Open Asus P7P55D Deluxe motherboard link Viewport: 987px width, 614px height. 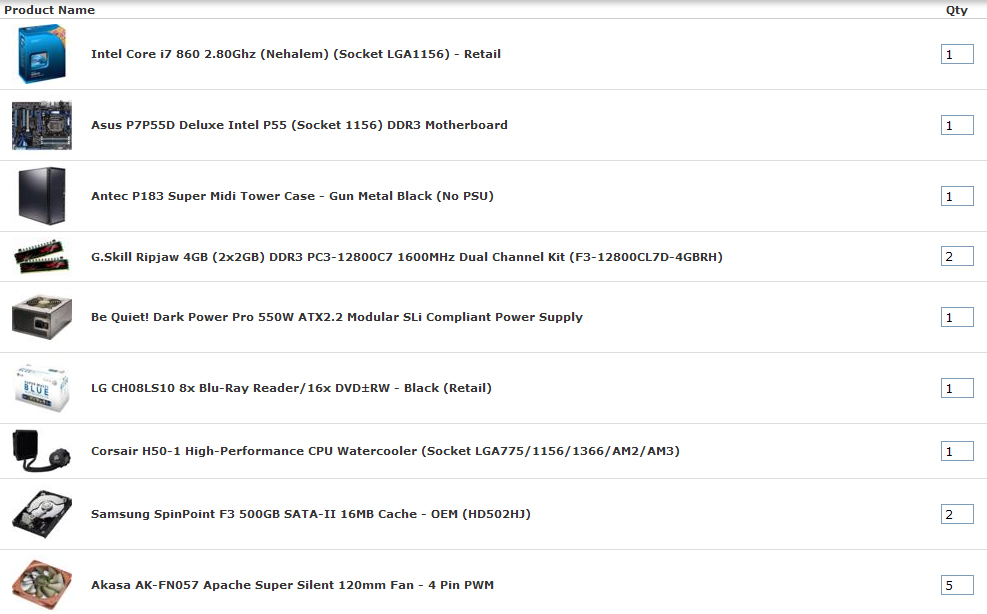click(x=299, y=125)
